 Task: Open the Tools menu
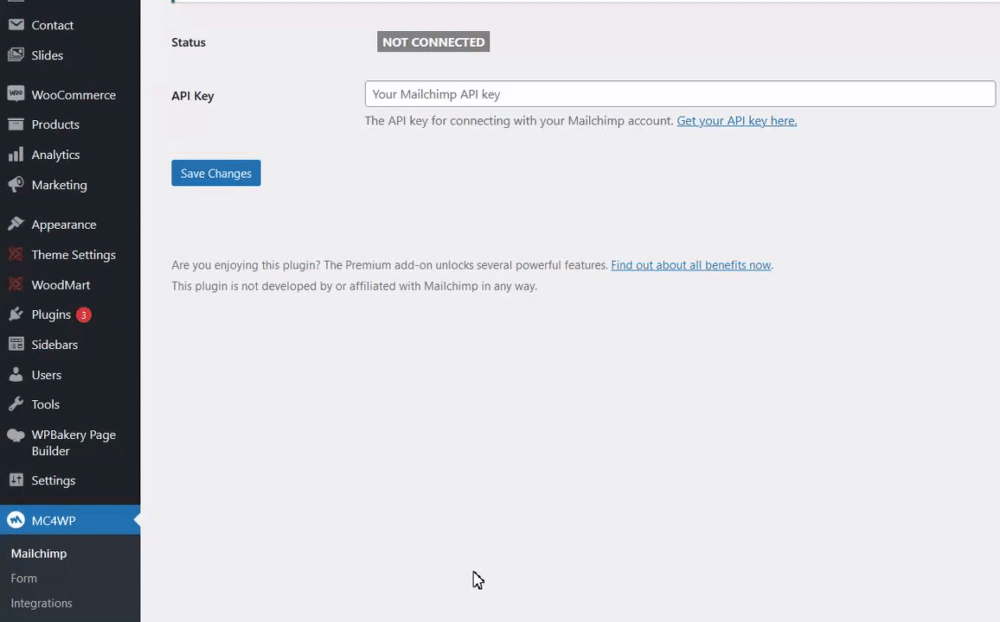tap(45, 404)
